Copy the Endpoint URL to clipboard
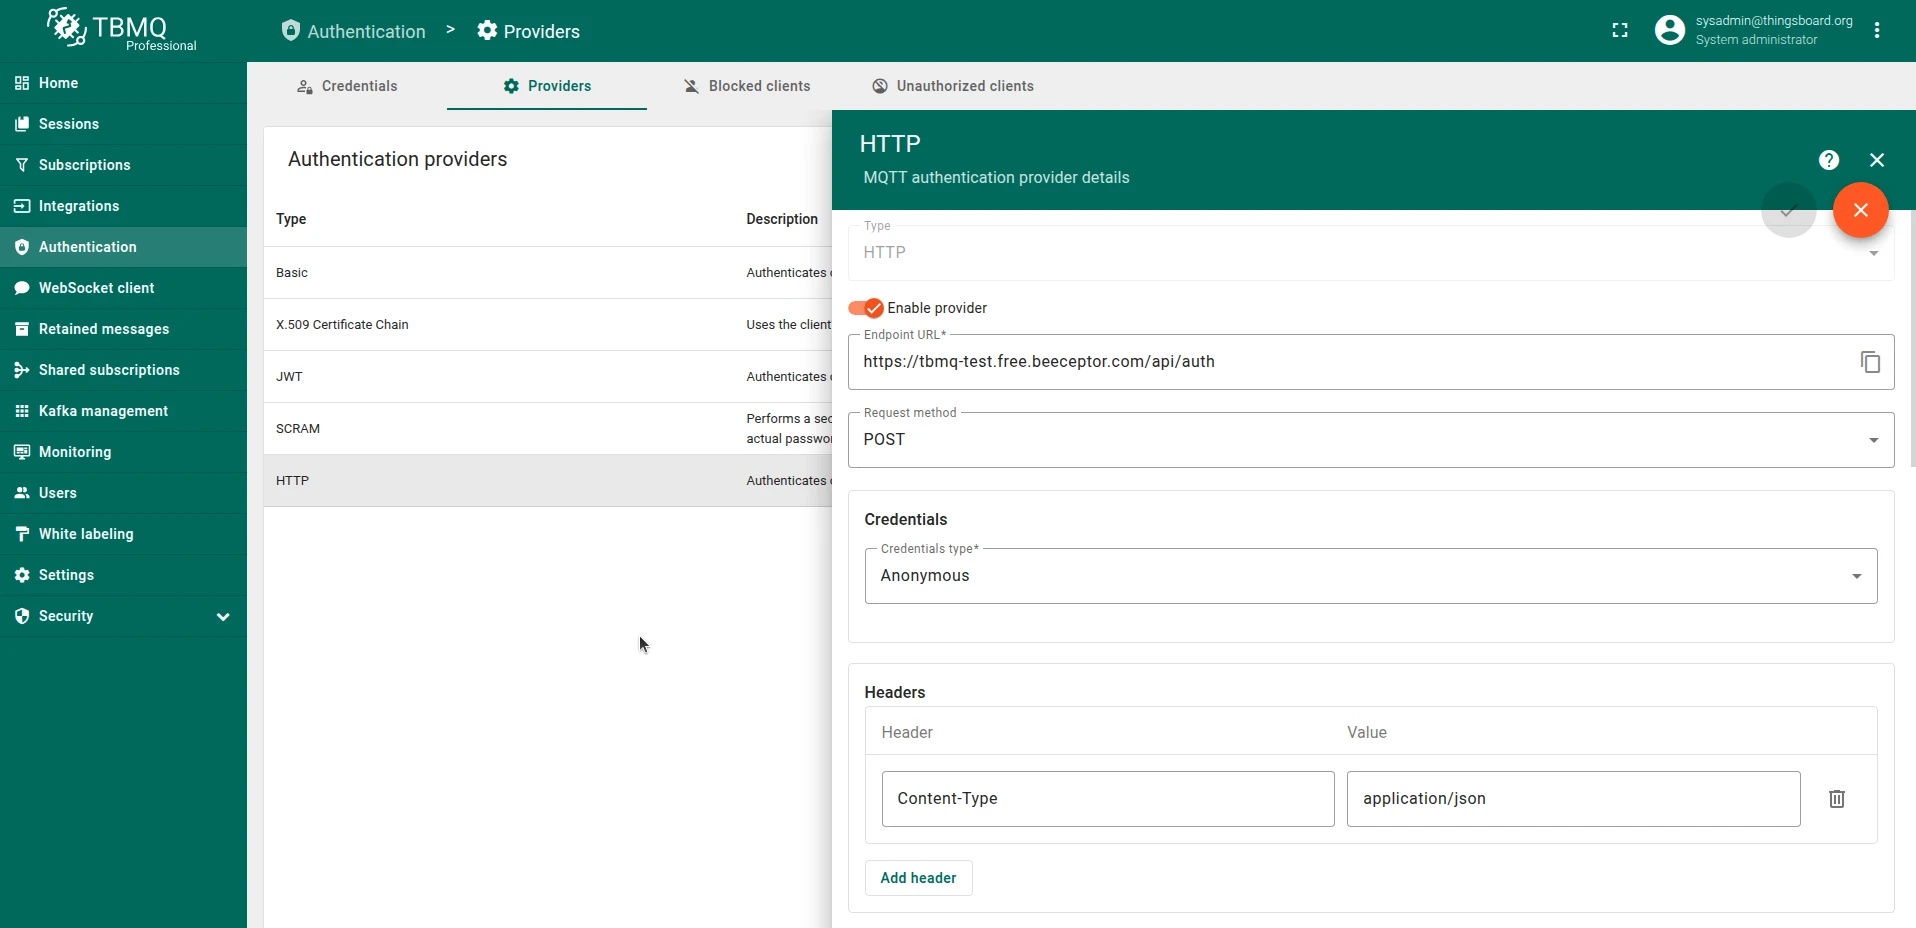This screenshot has width=1916, height=928. pos(1870,362)
